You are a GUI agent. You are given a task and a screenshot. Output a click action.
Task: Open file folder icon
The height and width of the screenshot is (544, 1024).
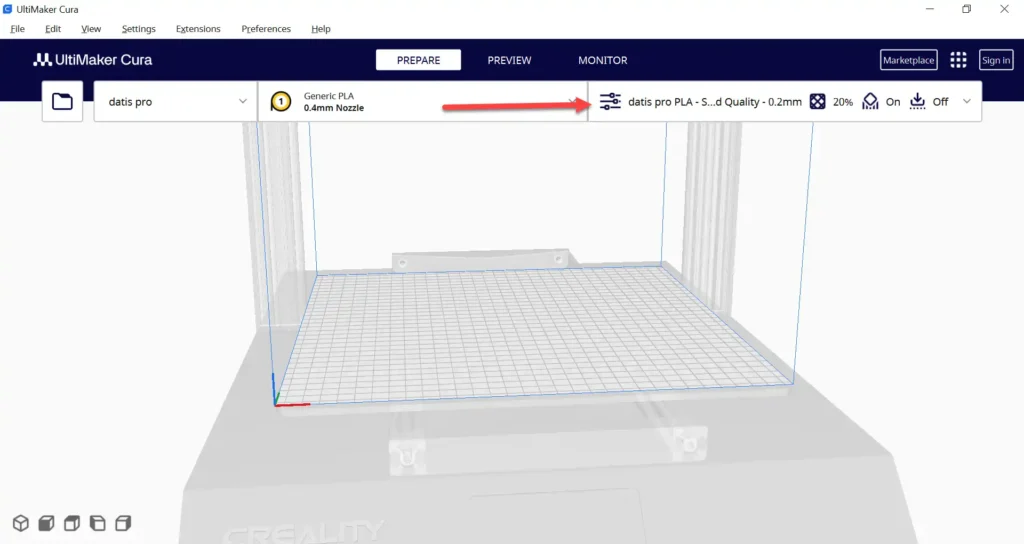(63, 101)
